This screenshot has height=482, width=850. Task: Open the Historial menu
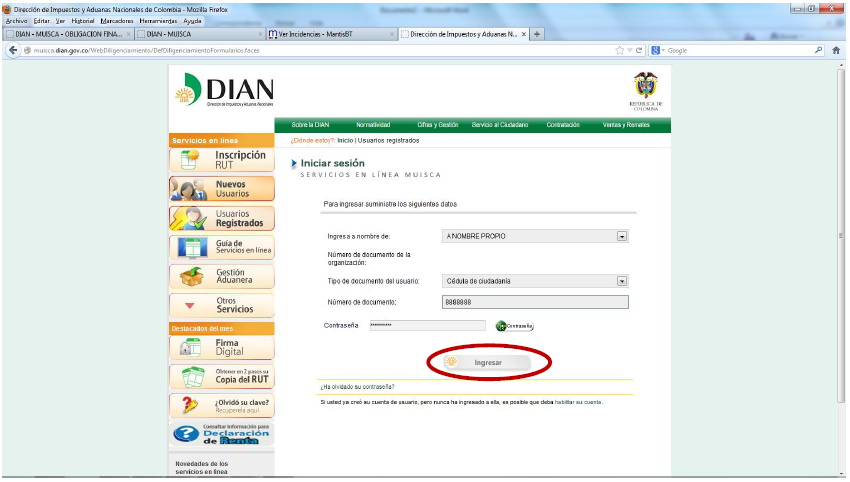click(83, 21)
